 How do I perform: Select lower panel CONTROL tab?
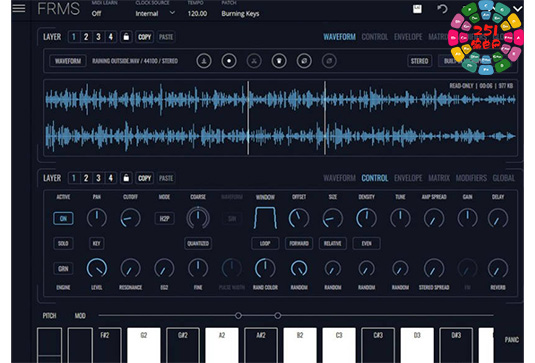point(375,178)
